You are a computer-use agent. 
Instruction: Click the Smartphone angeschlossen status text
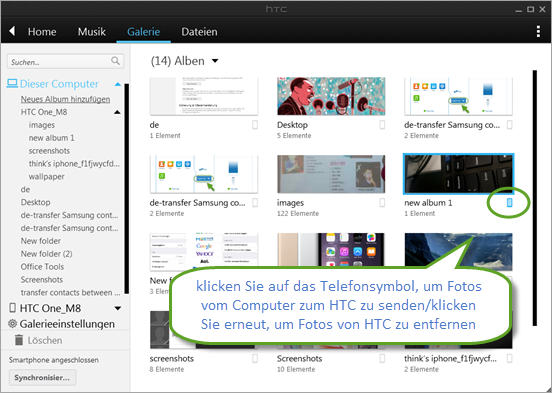54,360
